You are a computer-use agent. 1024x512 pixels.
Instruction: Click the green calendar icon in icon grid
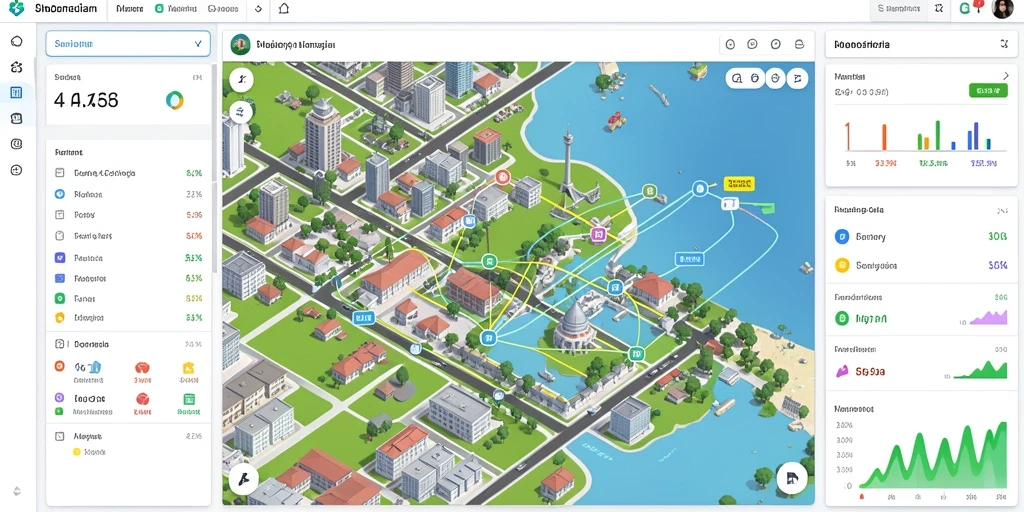(189, 399)
